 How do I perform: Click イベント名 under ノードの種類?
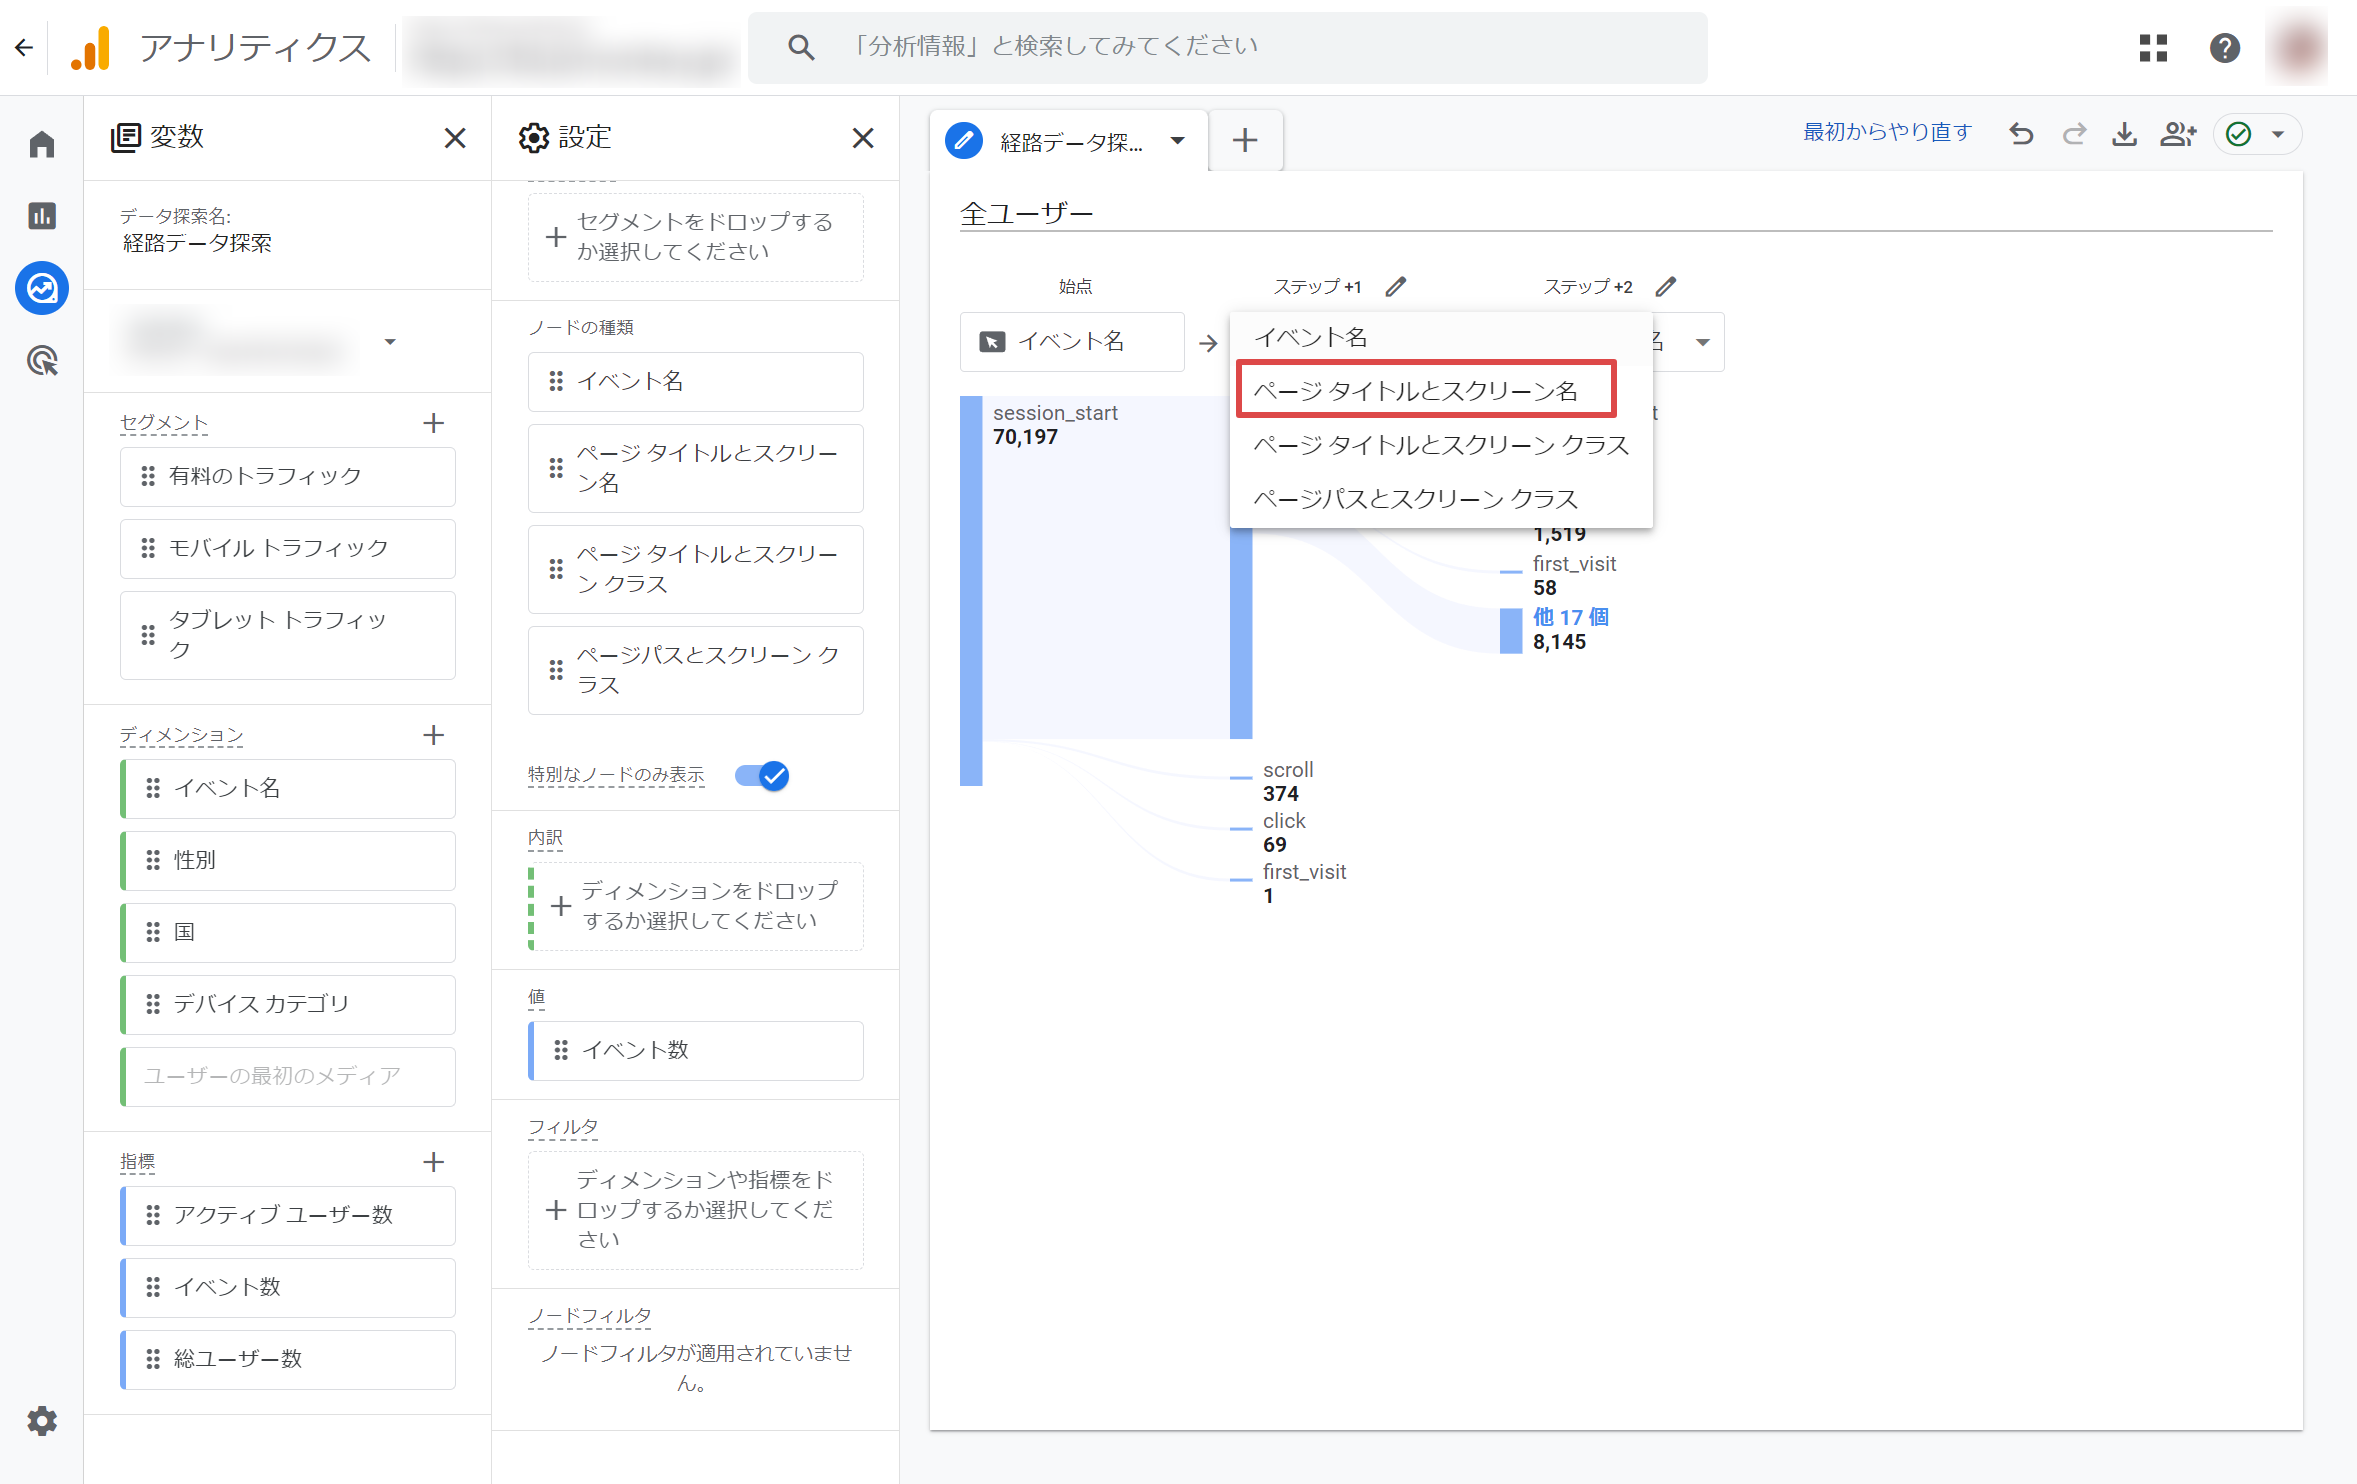point(696,382)
